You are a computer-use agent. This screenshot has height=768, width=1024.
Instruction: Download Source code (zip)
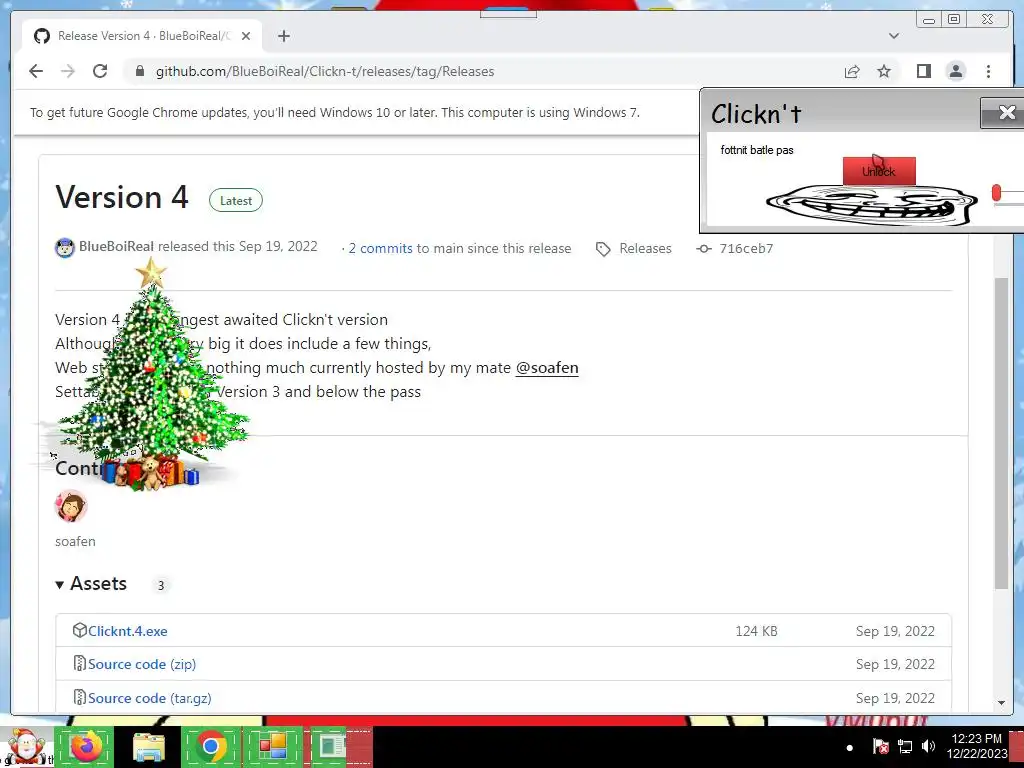[142, 664]
